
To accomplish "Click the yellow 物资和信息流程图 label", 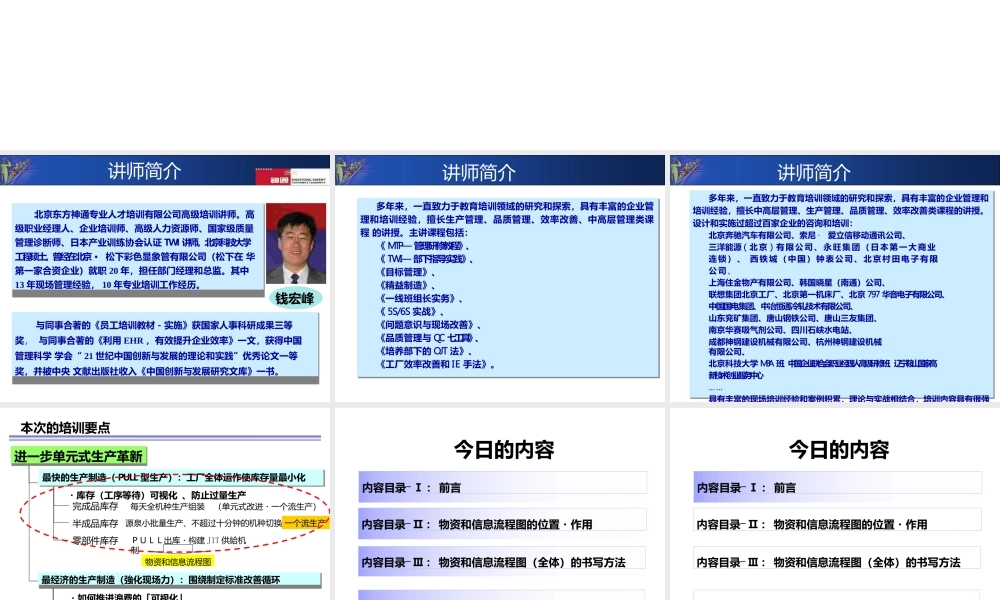I will tap(177, 562).
